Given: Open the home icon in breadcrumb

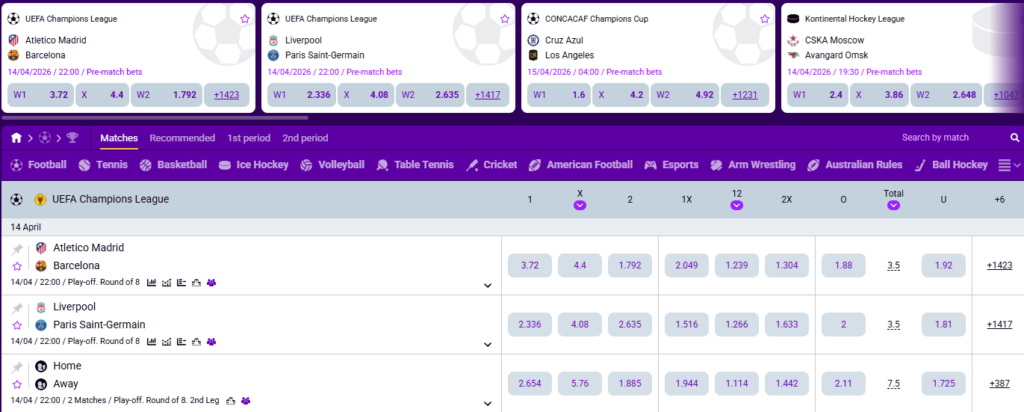Looking at the screenshot, I should coord(16,138).
